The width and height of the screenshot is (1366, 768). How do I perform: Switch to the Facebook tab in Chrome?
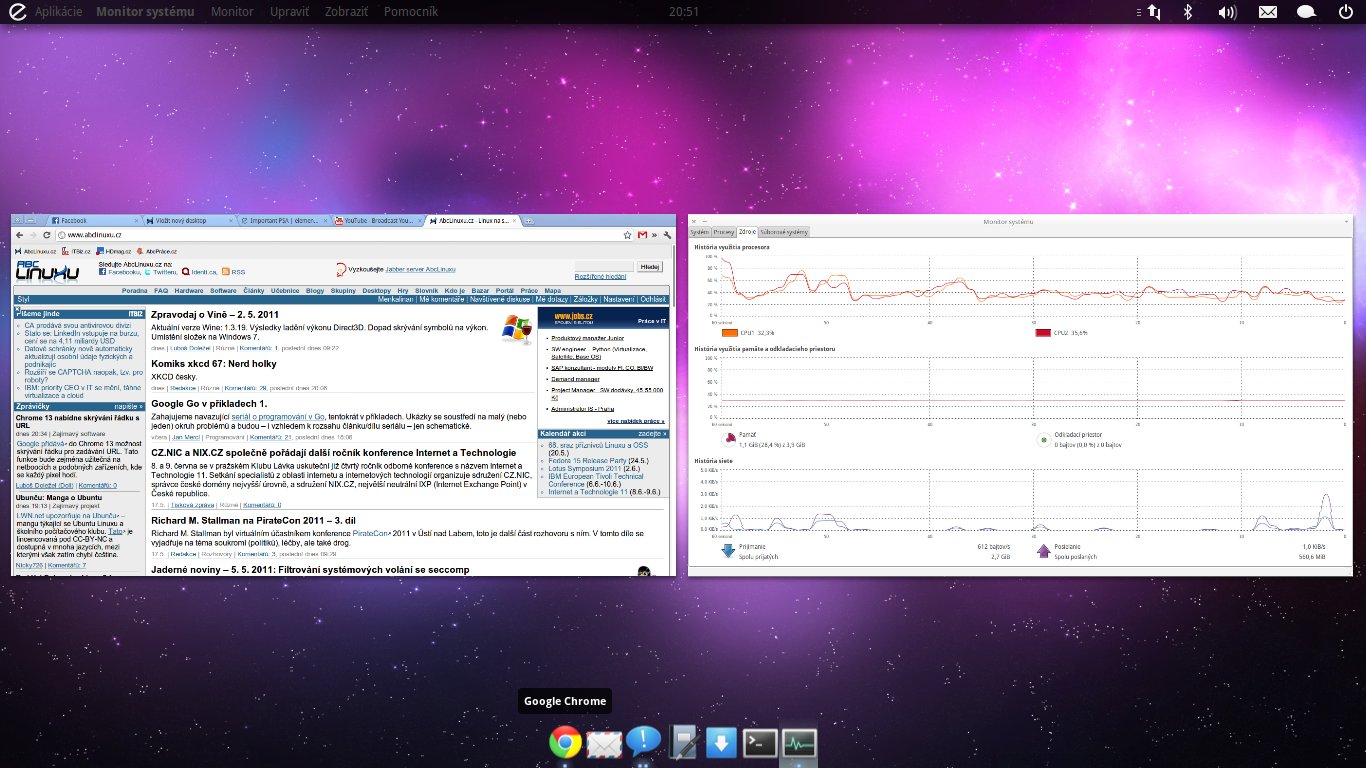94,220
